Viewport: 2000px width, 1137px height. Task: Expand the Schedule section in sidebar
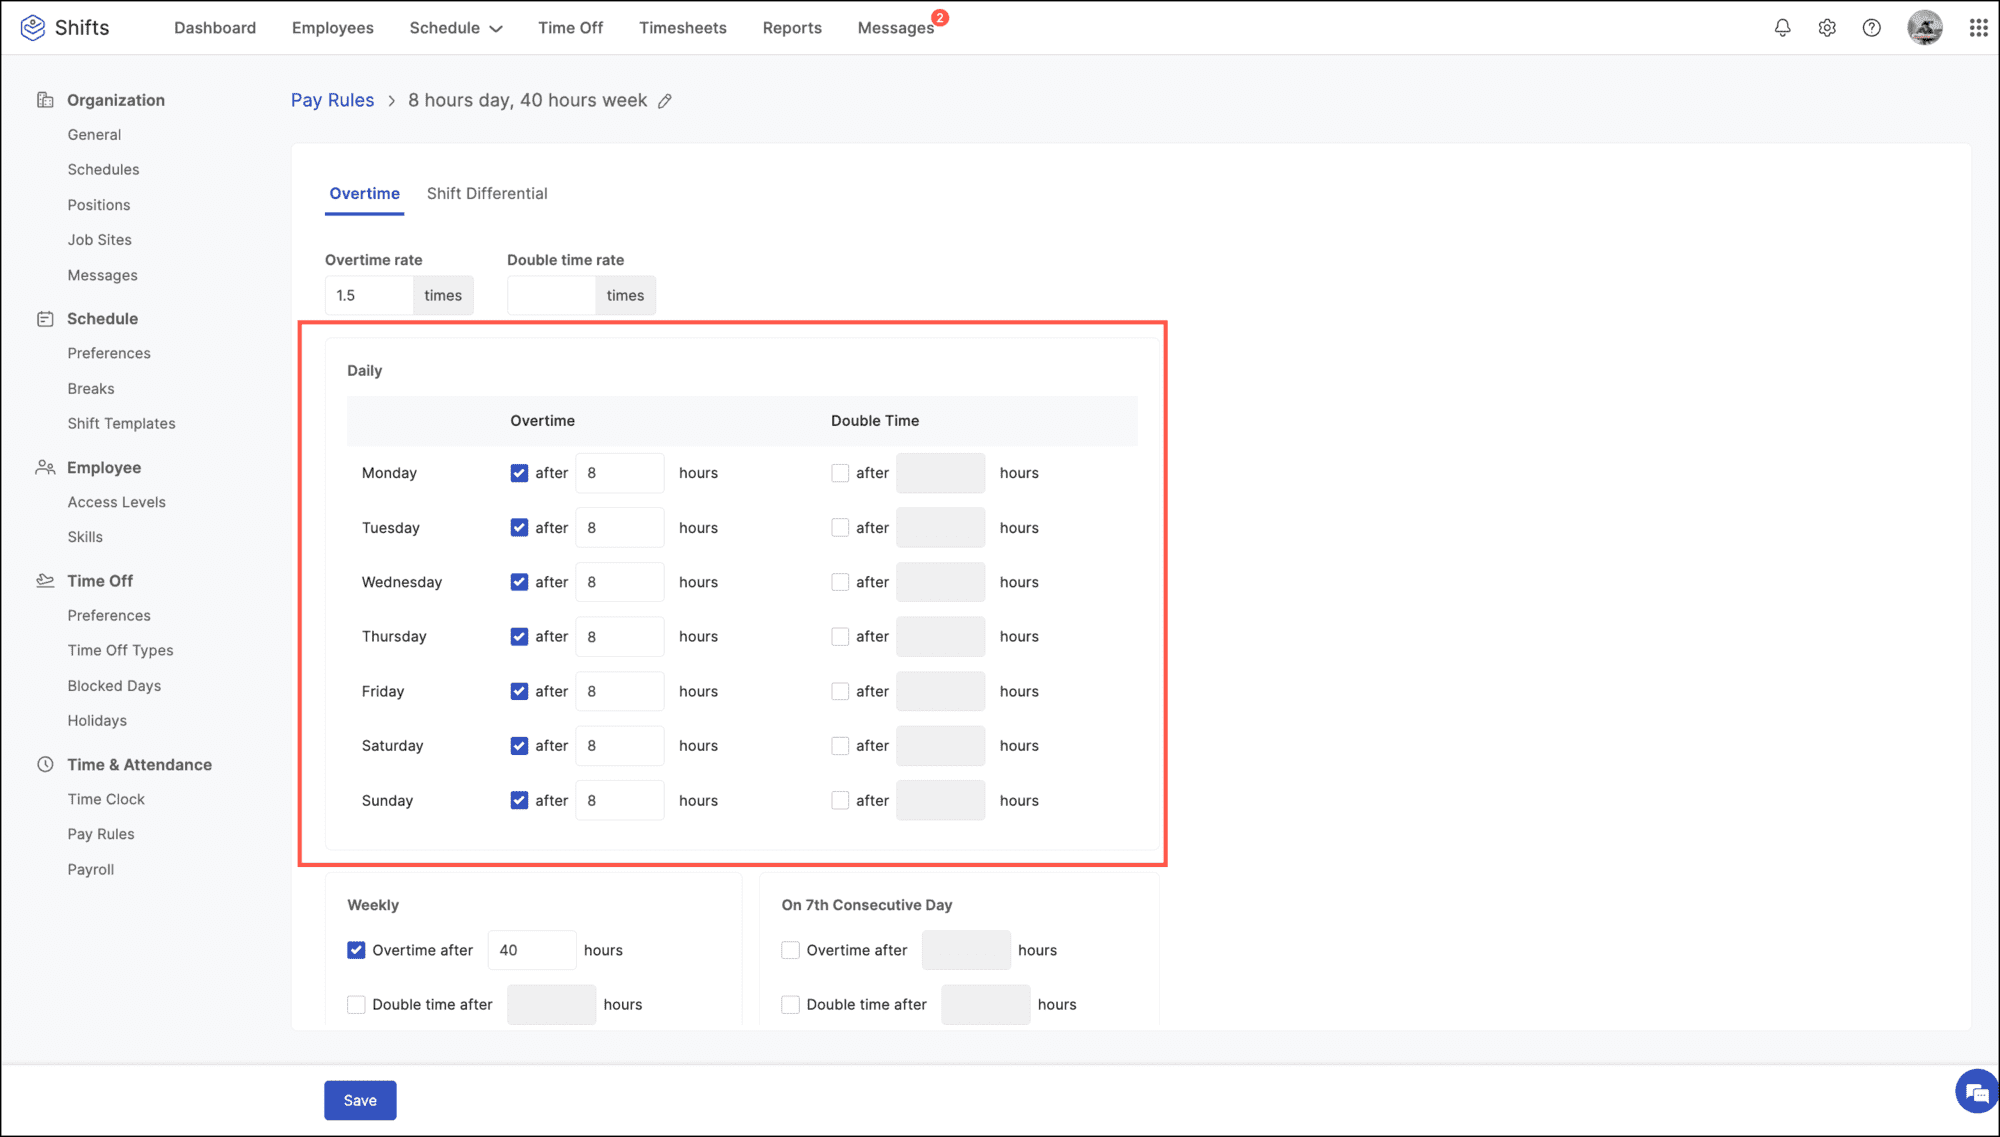(103, 319)
